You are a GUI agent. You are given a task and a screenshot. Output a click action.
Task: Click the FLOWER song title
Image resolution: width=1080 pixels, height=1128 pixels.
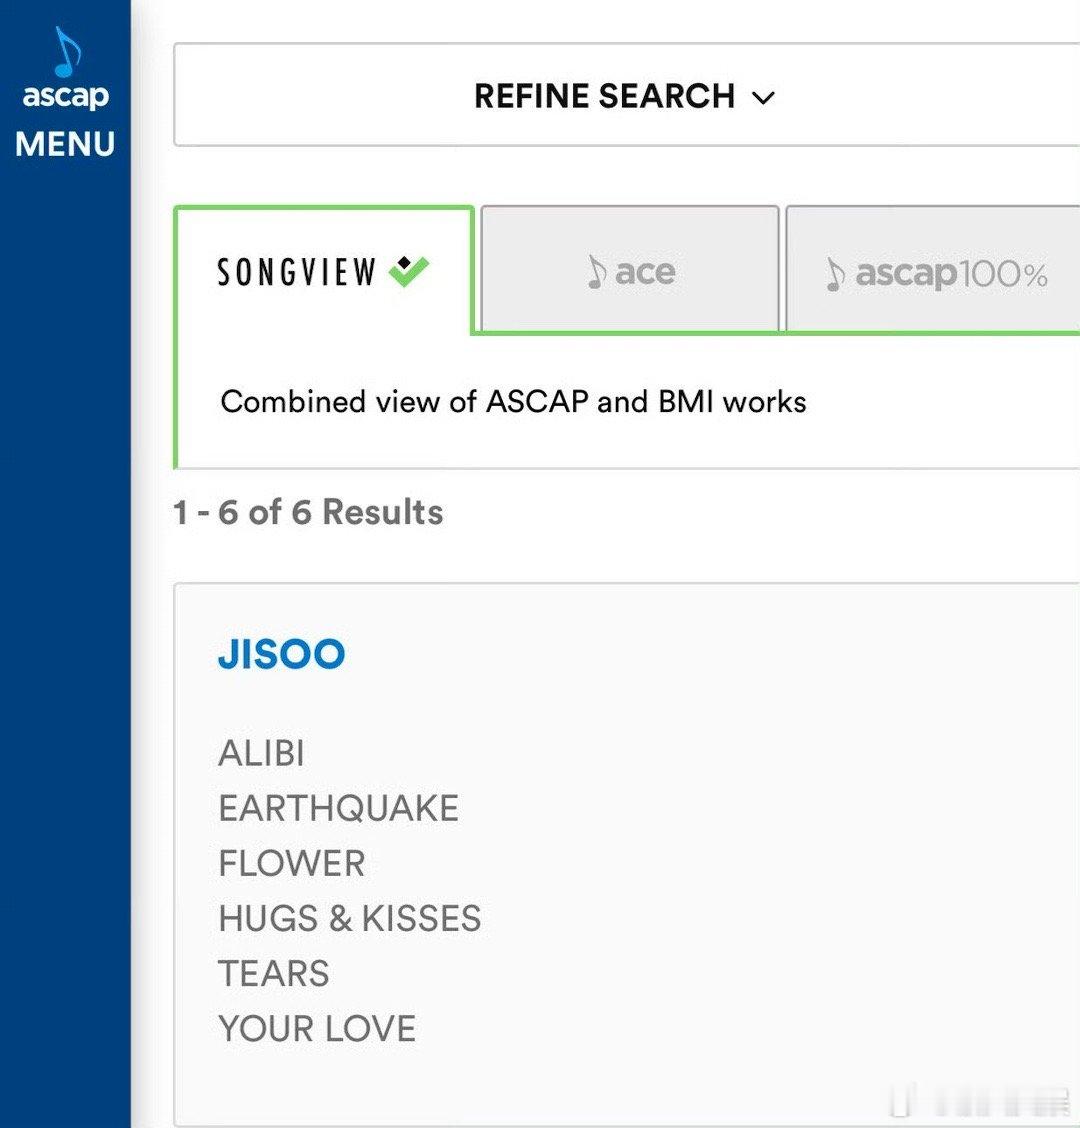[291, 863]
